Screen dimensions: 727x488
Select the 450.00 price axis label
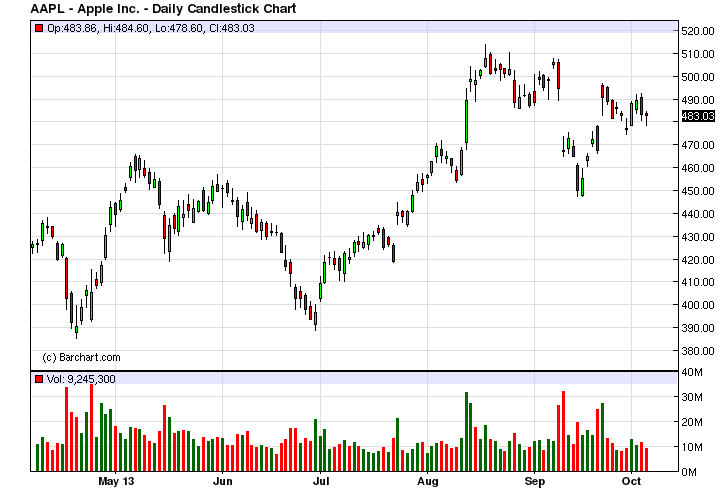698,191
